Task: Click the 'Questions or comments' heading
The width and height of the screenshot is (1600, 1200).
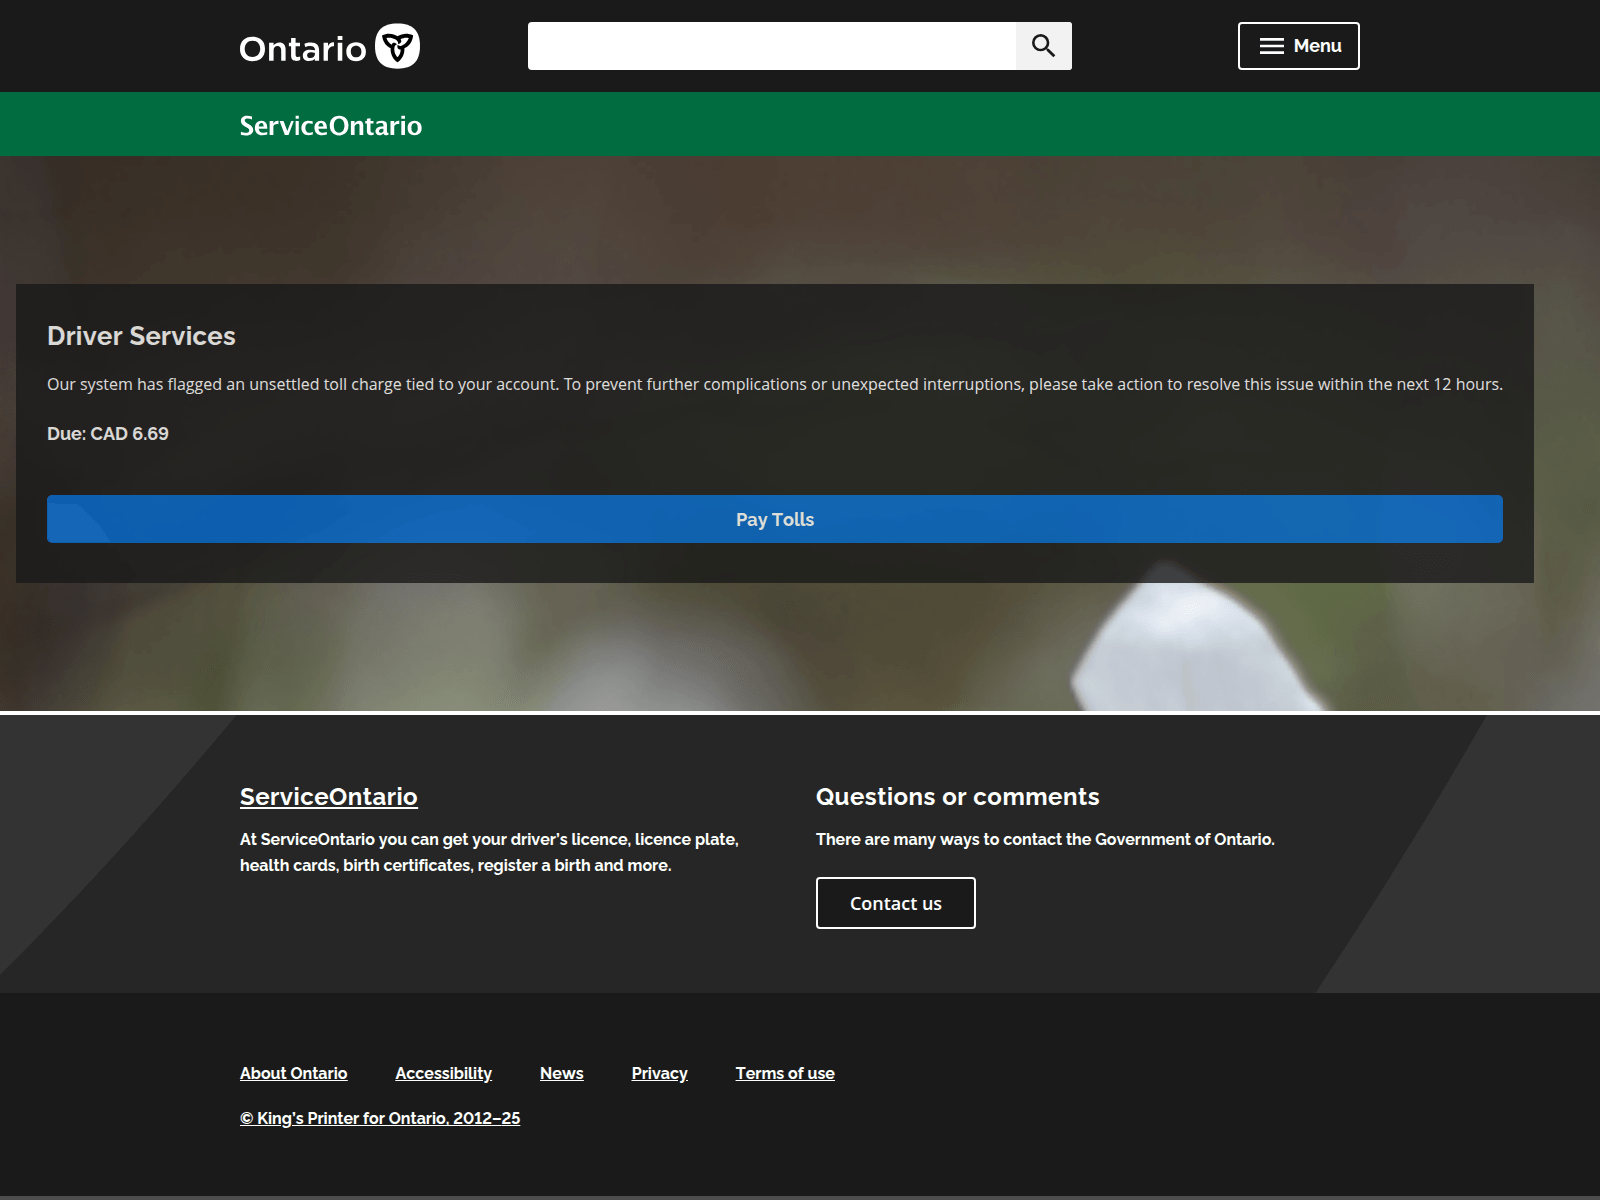Action: (x=958, y=797)
